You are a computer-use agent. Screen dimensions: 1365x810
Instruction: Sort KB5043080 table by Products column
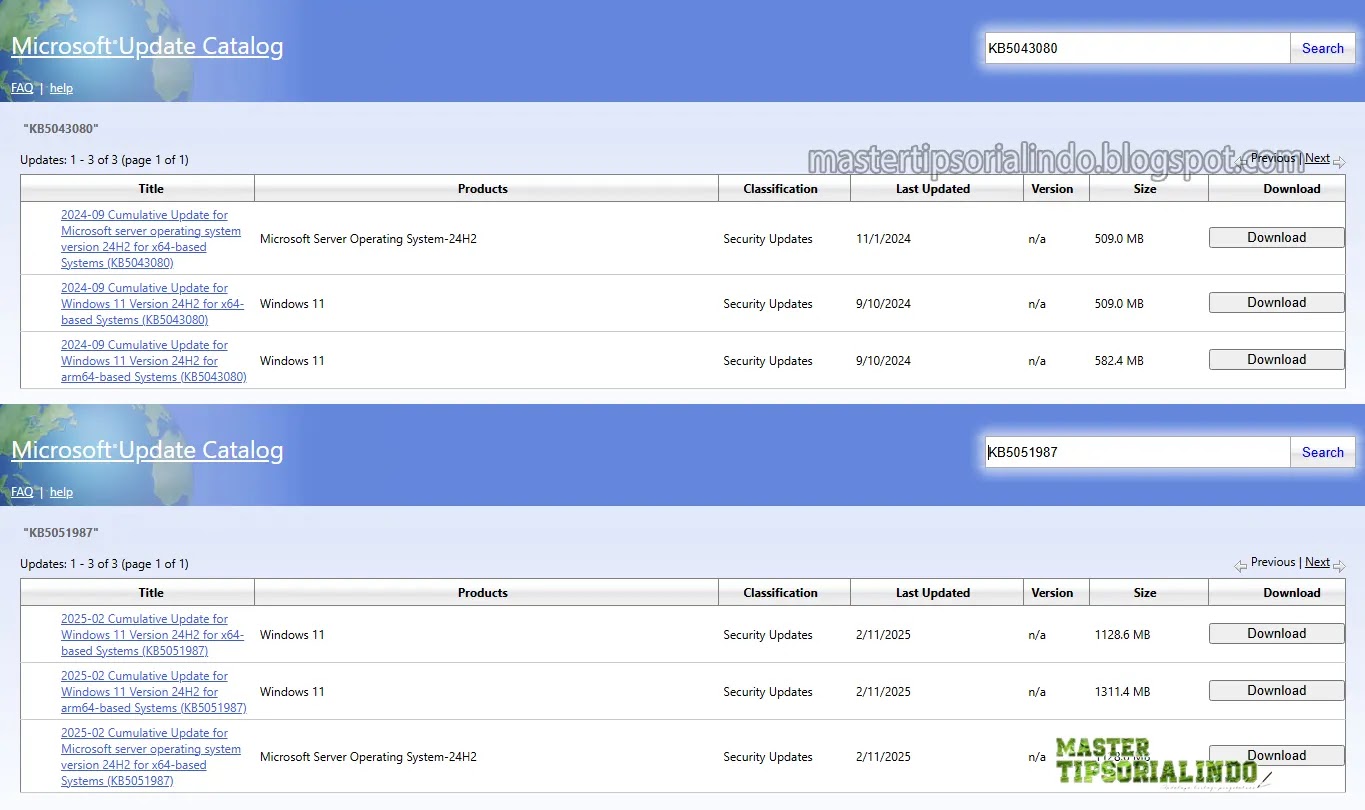click(x=483, y=189)
